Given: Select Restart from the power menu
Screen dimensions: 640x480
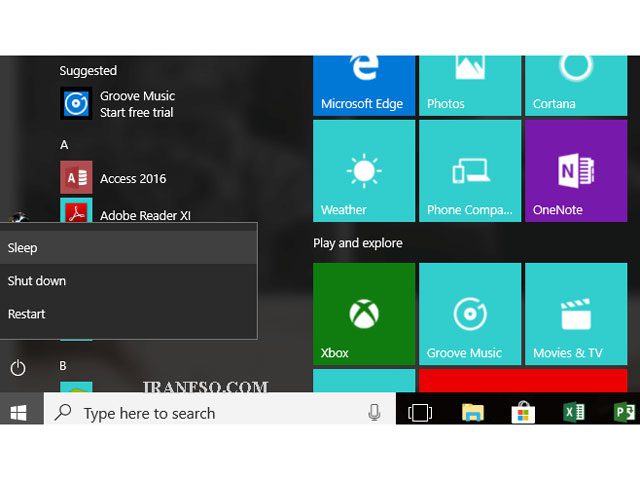Looking at the screenshot, I should coord(129,314).
